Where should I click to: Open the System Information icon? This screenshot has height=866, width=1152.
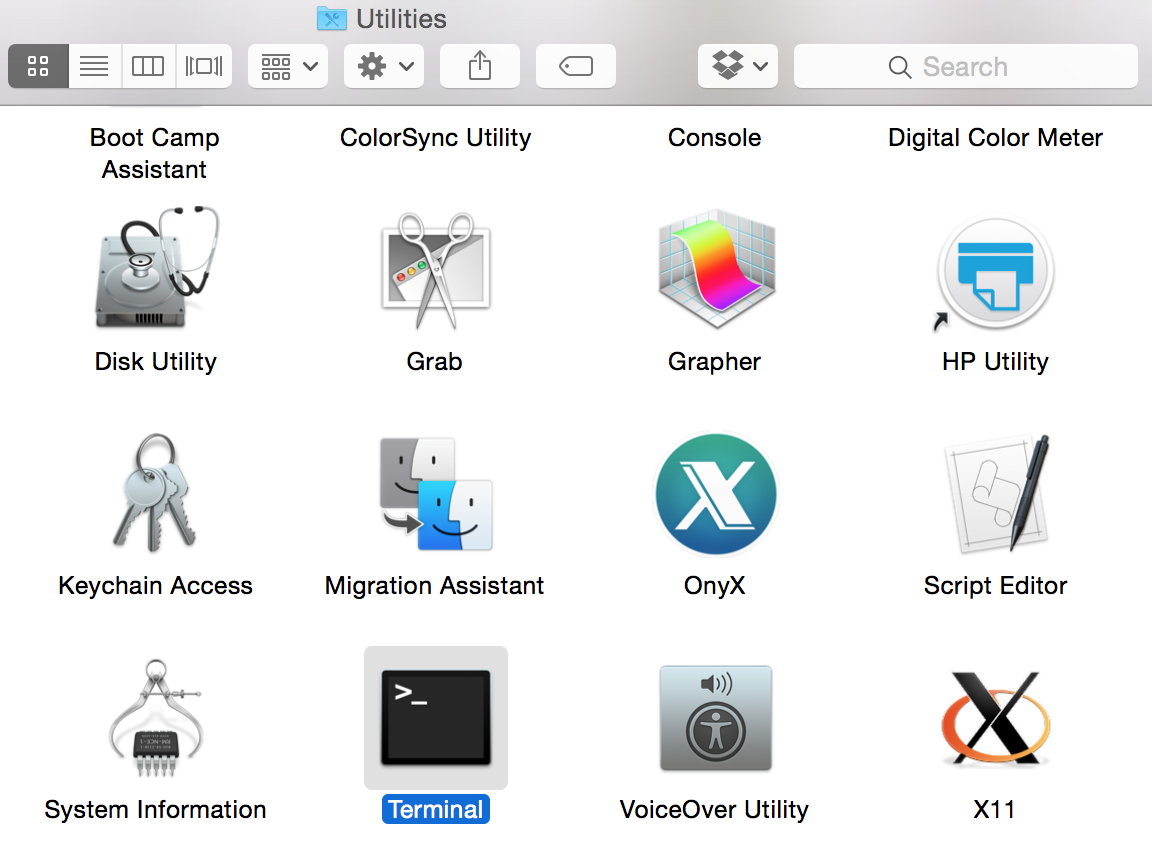pyautogui.click(x=155, y=718)
